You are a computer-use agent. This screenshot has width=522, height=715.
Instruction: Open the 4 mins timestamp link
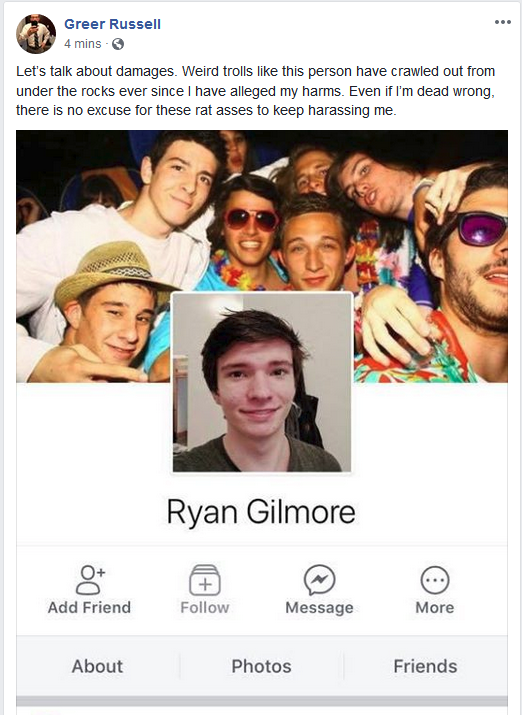click(x=83, y=44)
